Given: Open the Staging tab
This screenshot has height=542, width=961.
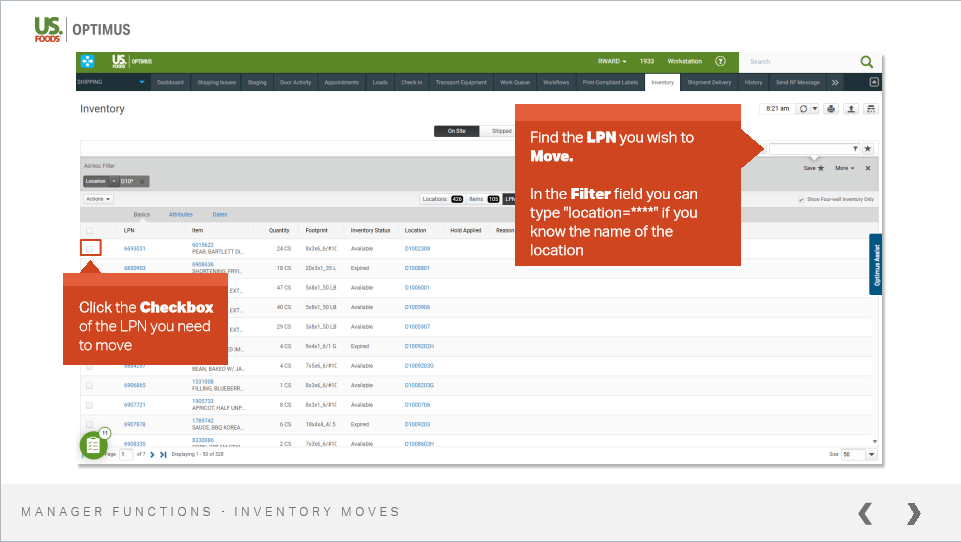Looking at the screenshot, I should (x=257, y=82).
